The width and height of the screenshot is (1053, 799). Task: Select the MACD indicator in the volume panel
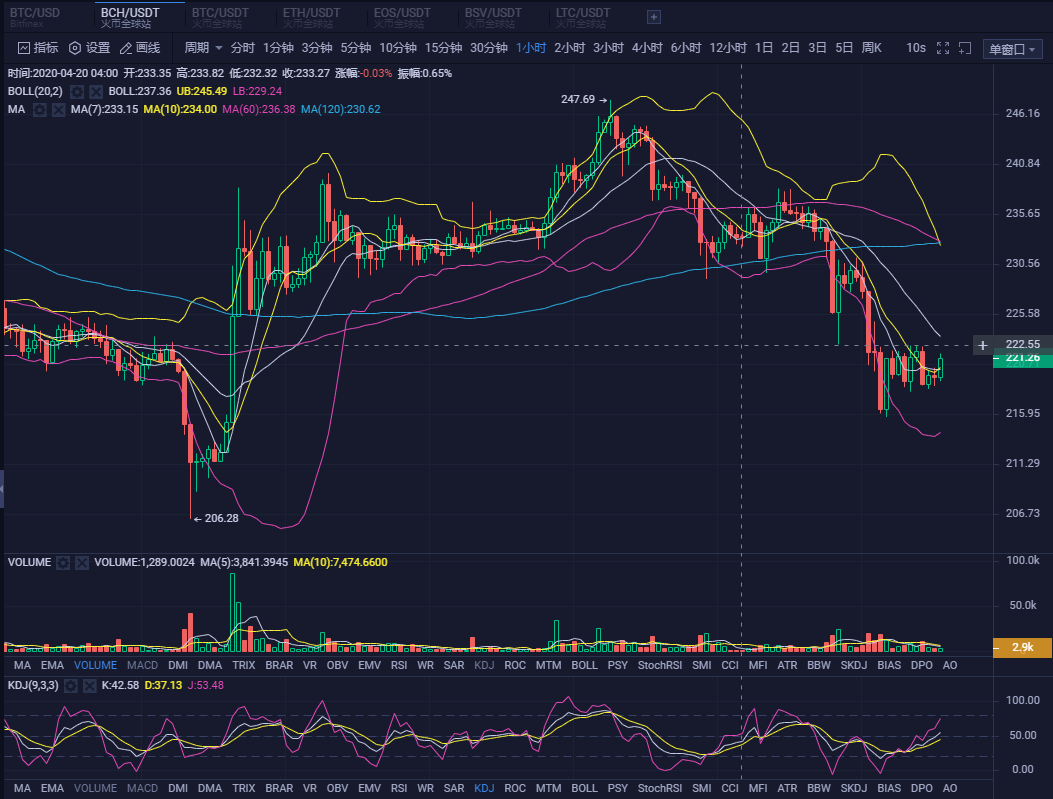click(142, 665)
